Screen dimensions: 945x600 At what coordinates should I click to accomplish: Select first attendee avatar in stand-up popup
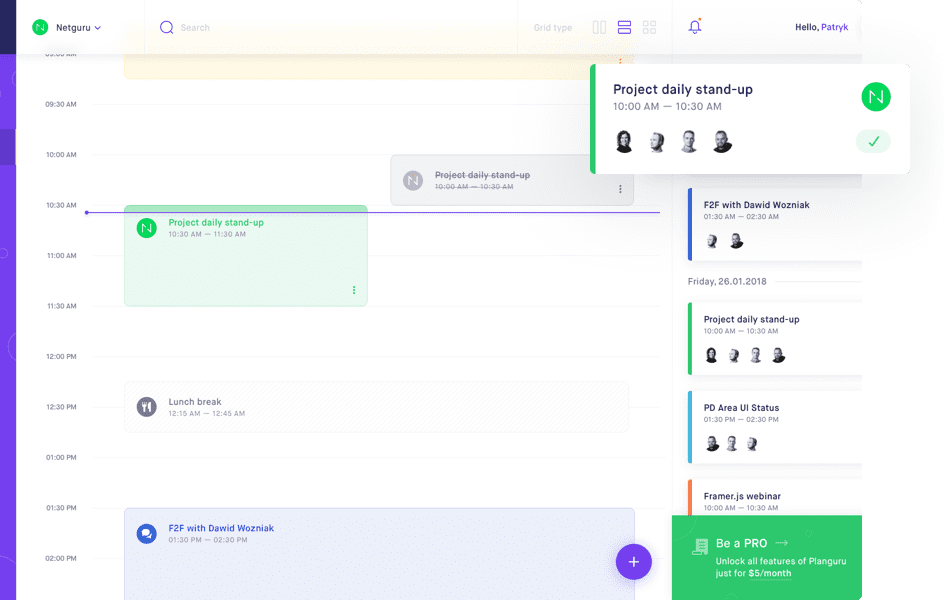(624, 142)
